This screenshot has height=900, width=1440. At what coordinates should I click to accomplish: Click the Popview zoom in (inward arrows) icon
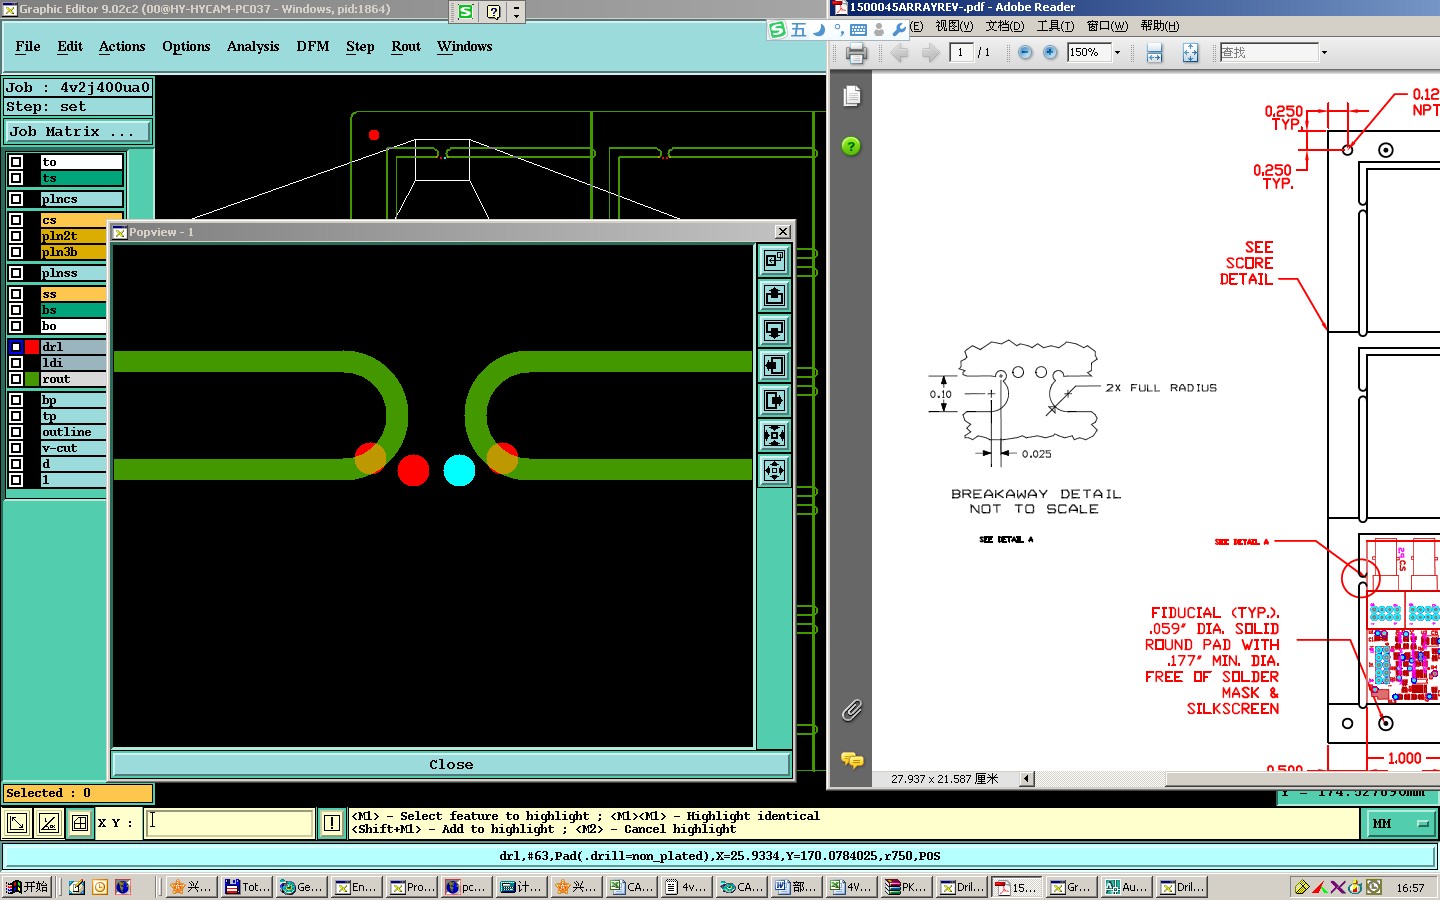(x=774, y=436)
